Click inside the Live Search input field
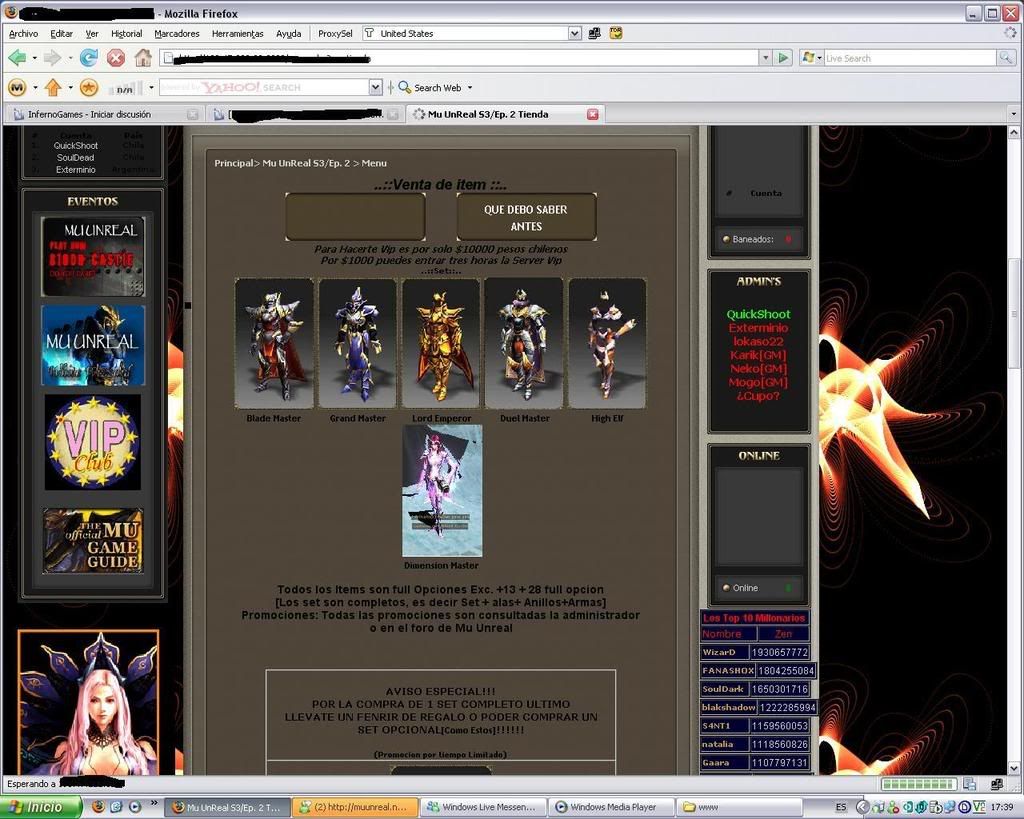The height and width of the screenshot is (819, 1024). click(x=910, y=58)
